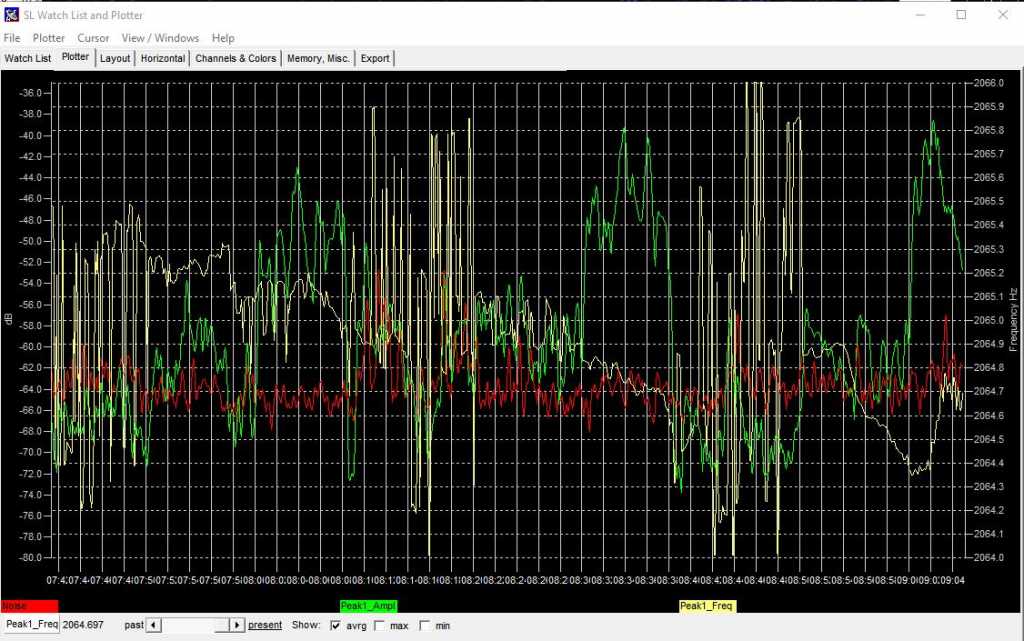
Task: Close the SL Watch List window
Action: coord(1003,14)
